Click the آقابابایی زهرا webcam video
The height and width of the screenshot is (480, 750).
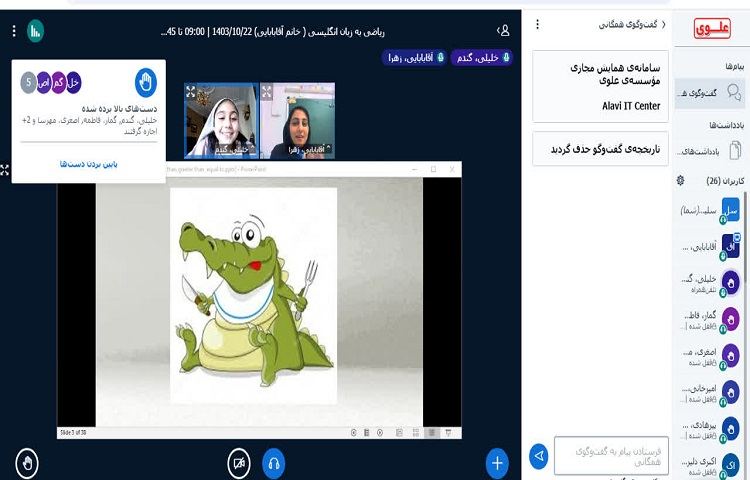pos(297,120)
